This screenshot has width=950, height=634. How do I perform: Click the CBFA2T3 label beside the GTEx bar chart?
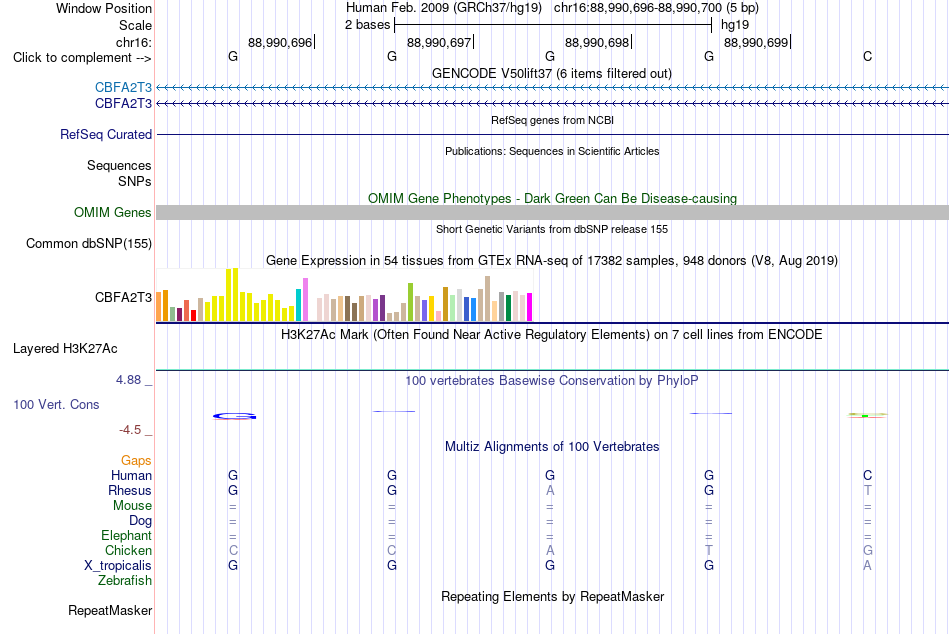pyautogui.click(x=123, y=297)
